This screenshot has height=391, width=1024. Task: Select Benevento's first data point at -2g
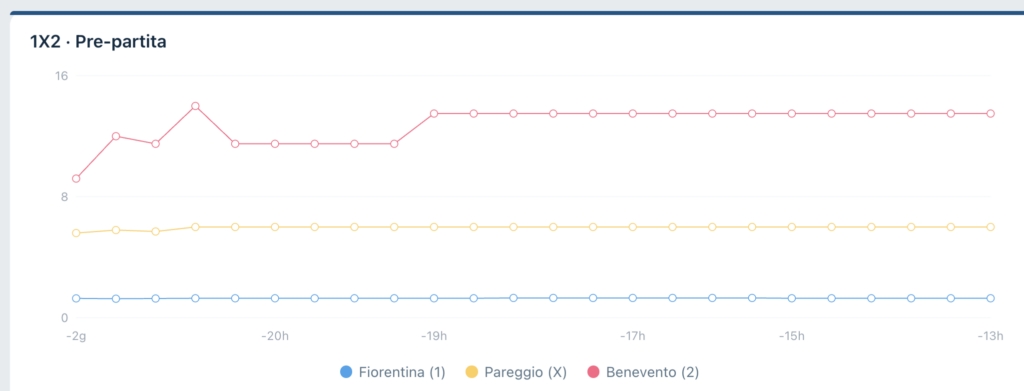coord(76,178)
